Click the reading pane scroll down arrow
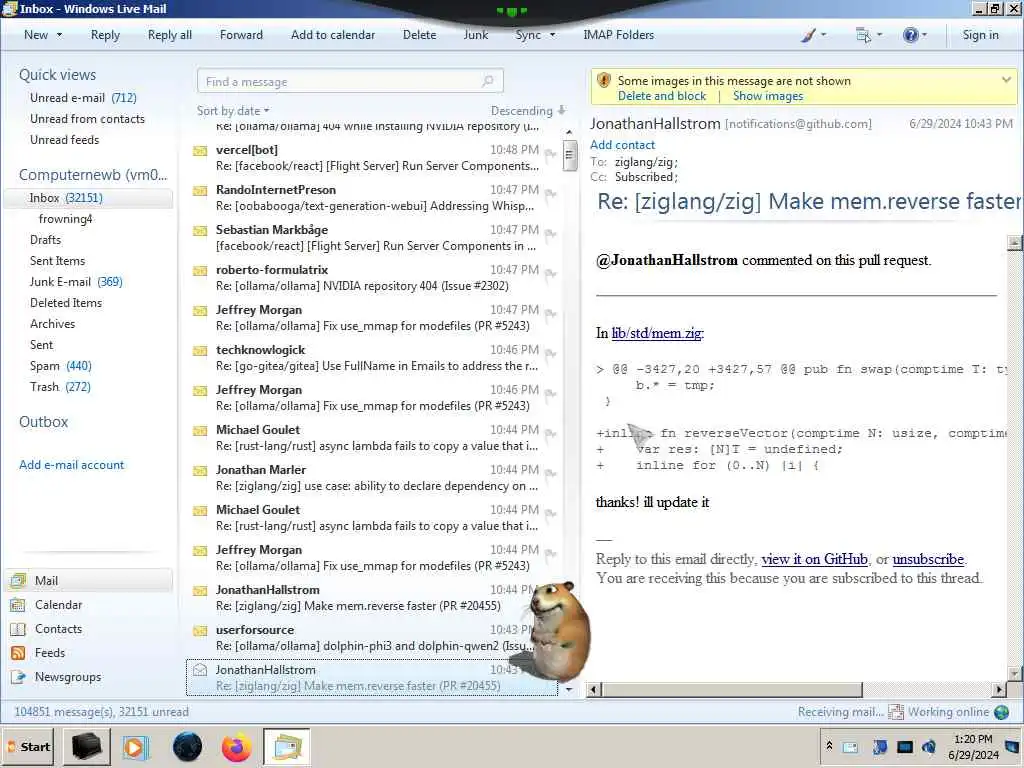 pyautogui.click(x=1014, y=673)
